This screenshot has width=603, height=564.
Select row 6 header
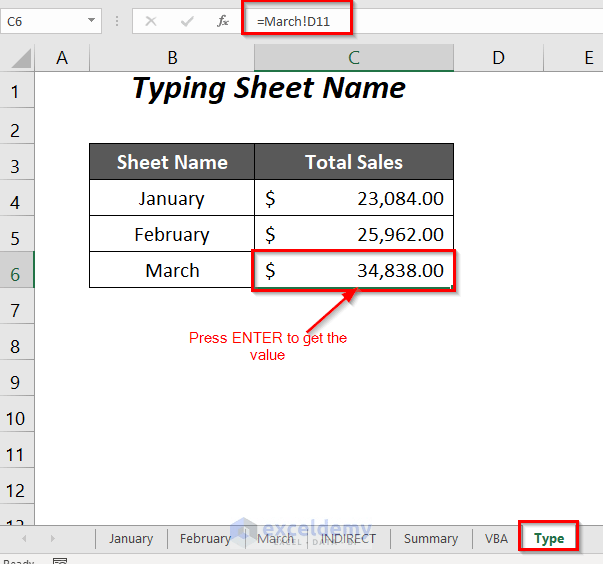(x=15, y=270)
